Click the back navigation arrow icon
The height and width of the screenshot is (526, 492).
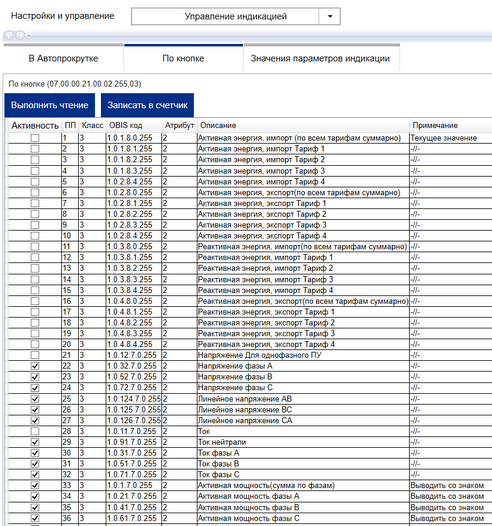tap(9, 35)
